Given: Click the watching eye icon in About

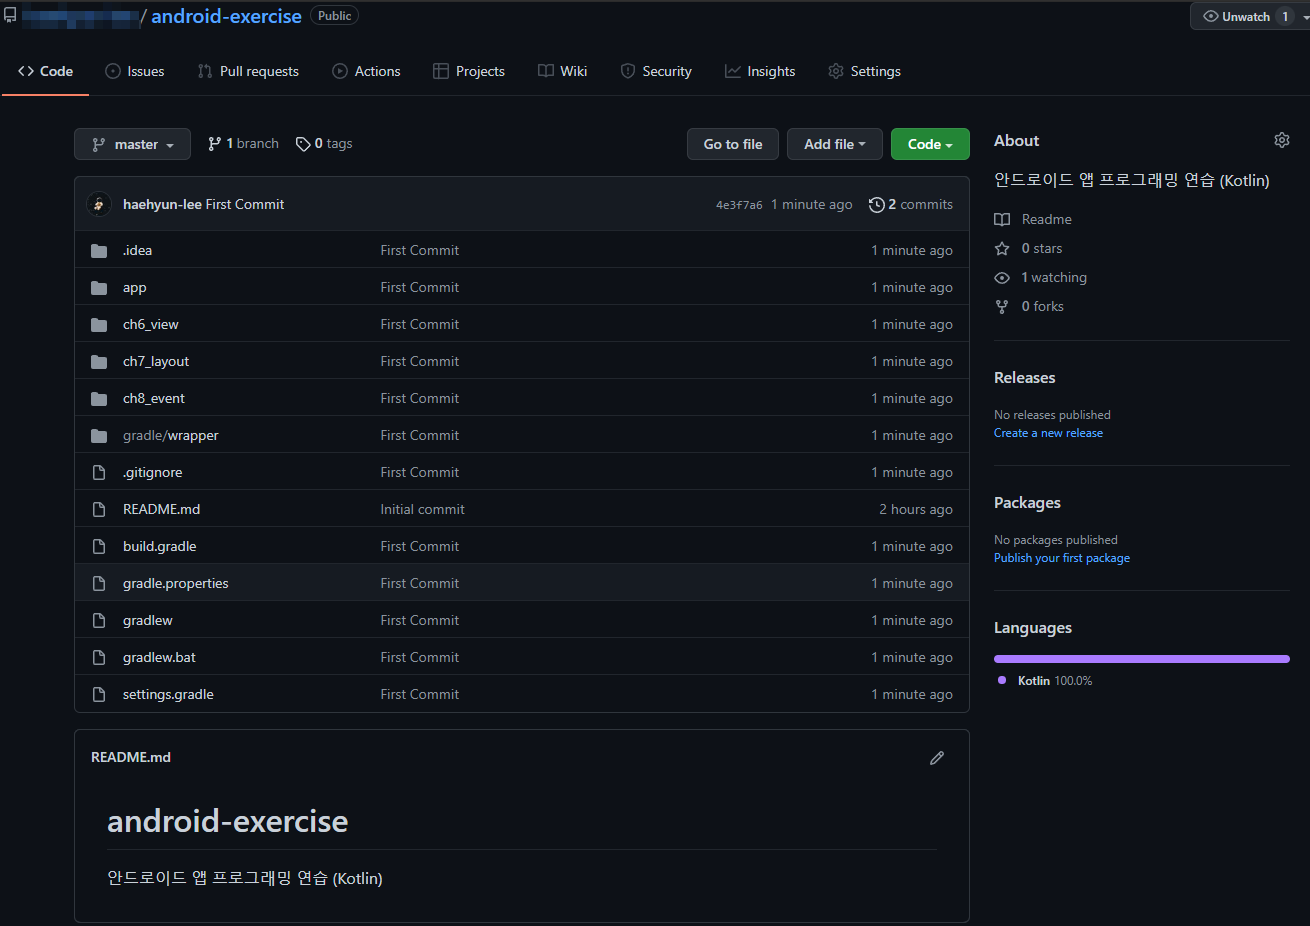Looking at the screenshot, I should point(1002,277).
